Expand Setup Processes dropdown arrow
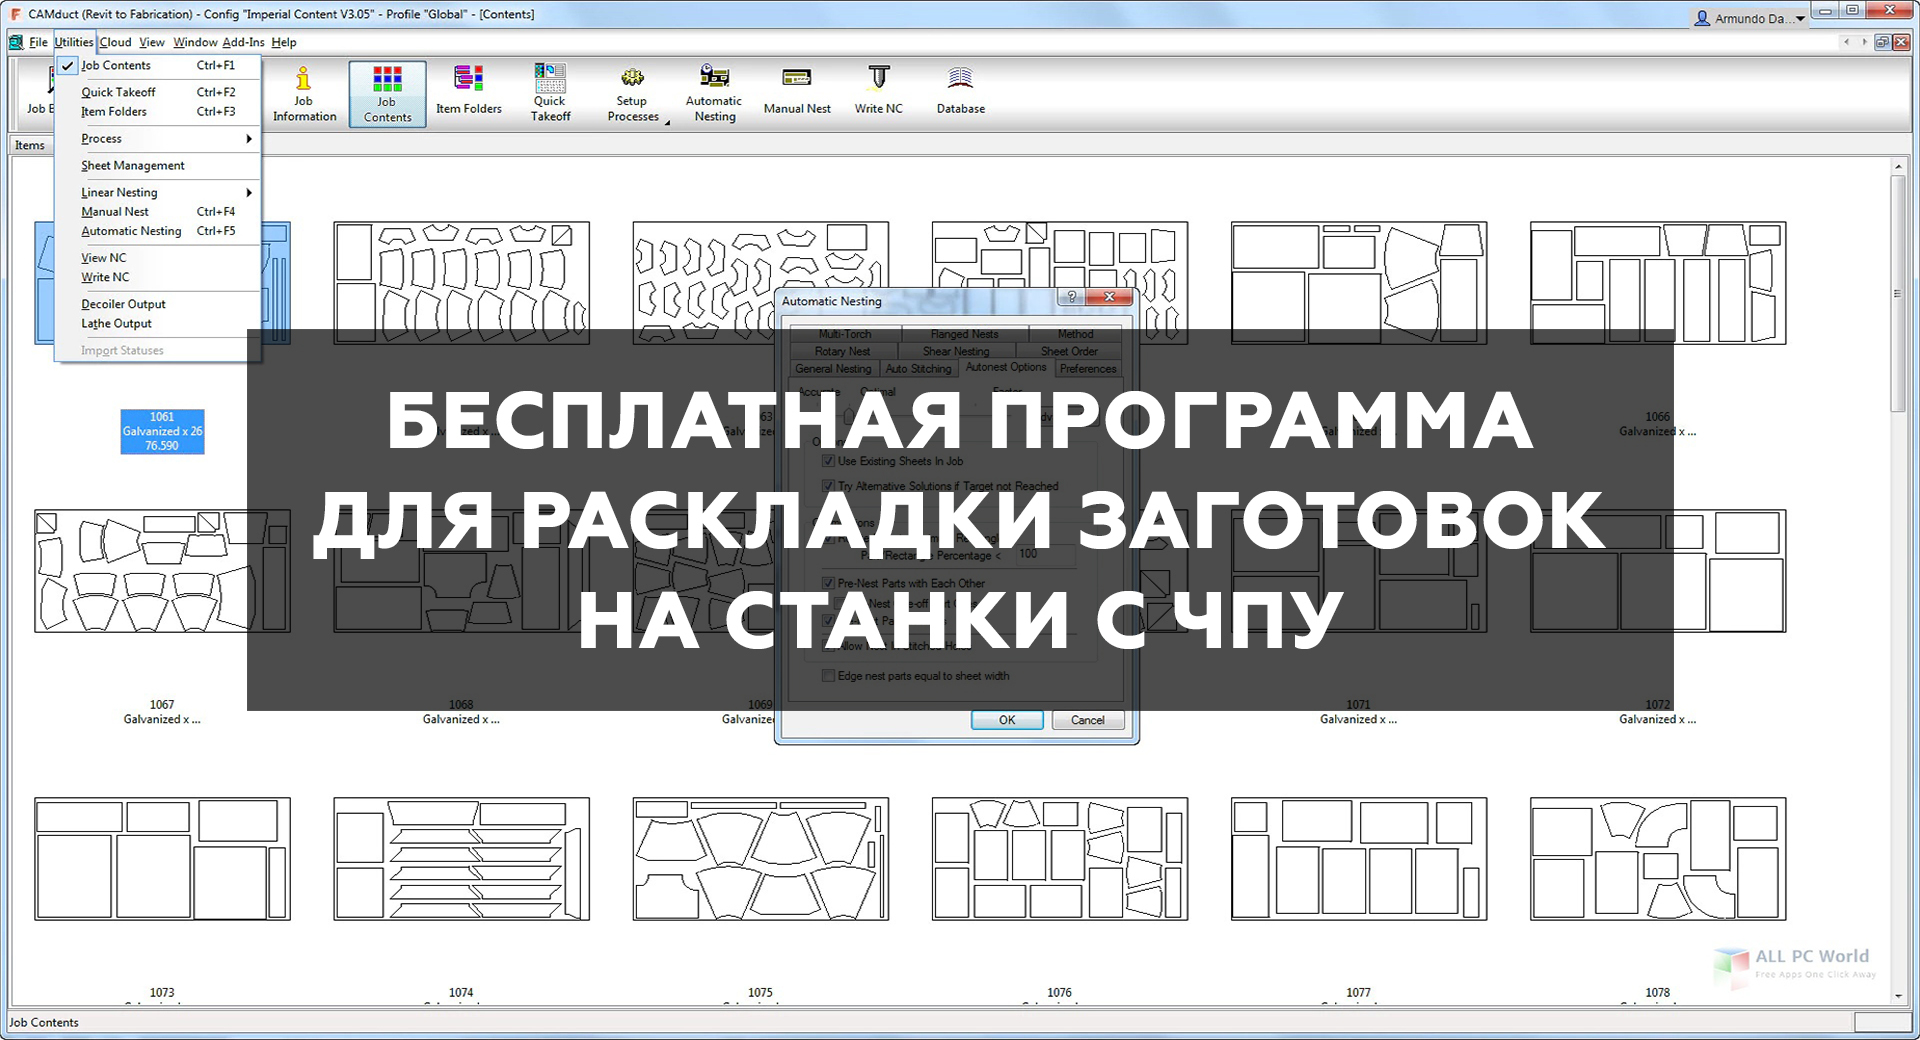The image size is (1920, 1040). click(x=667, y=122)
